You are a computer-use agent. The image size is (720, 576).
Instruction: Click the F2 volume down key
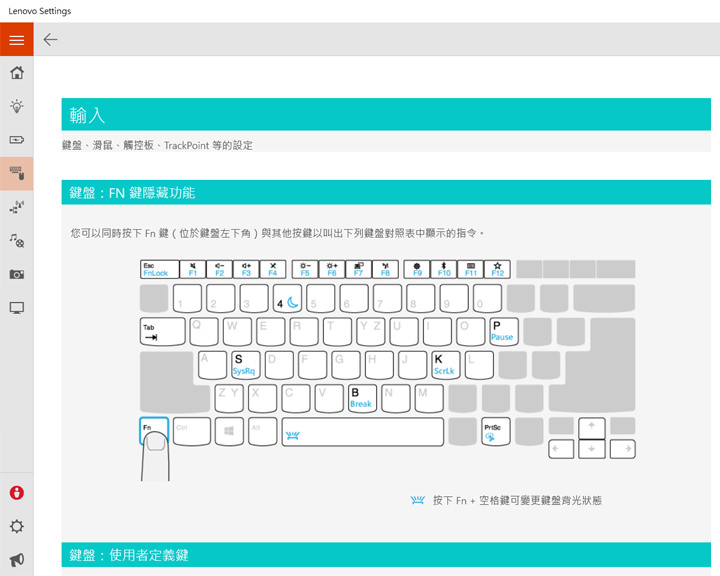point(219,269)
